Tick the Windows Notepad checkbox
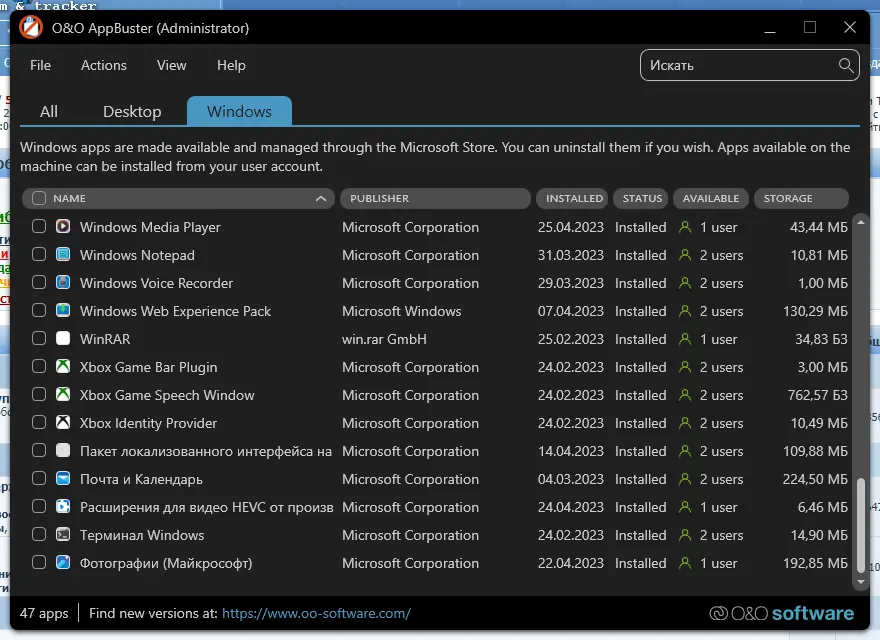This screenshot has width=880, height=640. pyautogui.click(x=39, y=255)
